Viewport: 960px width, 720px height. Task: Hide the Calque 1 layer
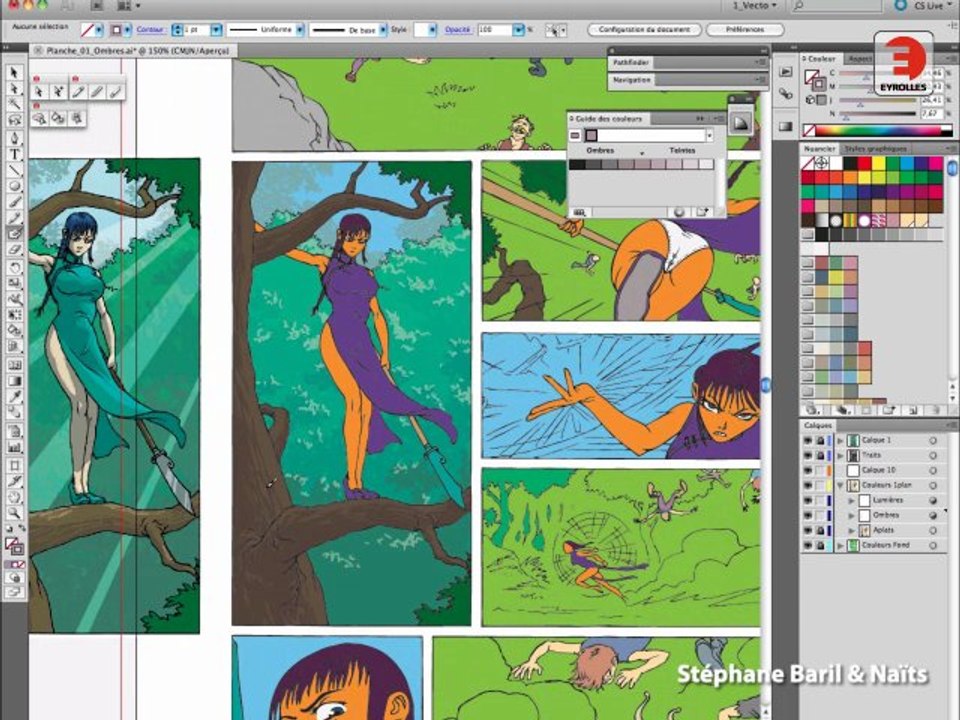point(808,440)
